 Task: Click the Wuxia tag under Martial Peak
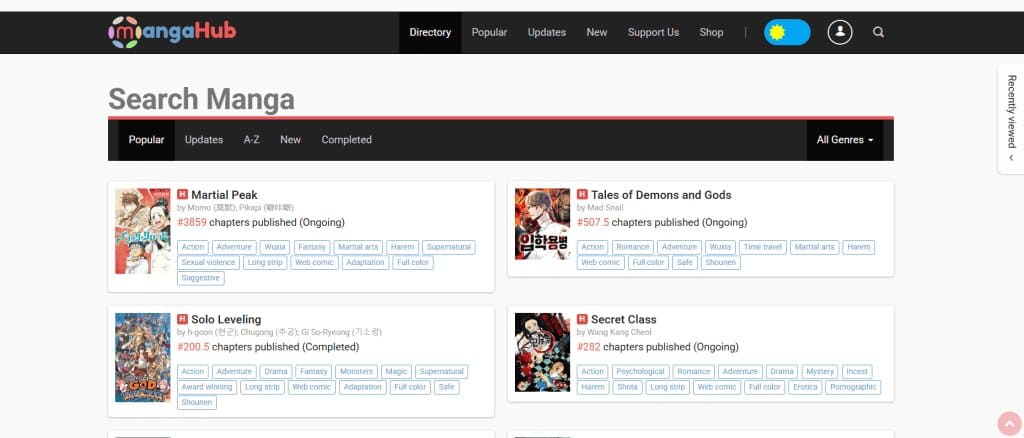coord(273,247)
